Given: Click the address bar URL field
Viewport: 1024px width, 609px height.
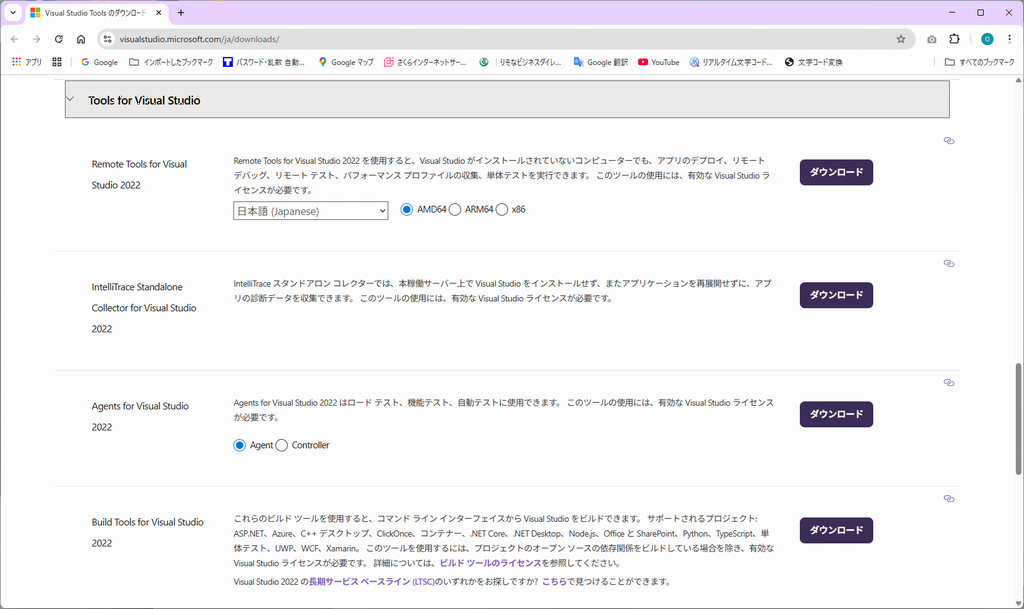Looking at the screenshot, I should [x=500, y=39].
